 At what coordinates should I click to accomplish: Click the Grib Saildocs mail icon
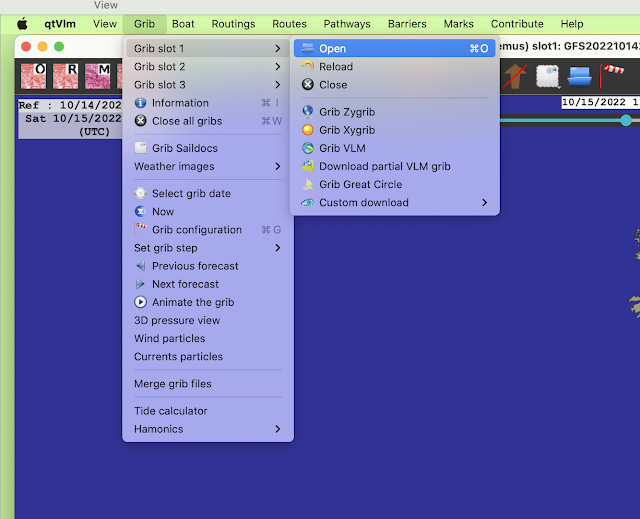(140, 148)
